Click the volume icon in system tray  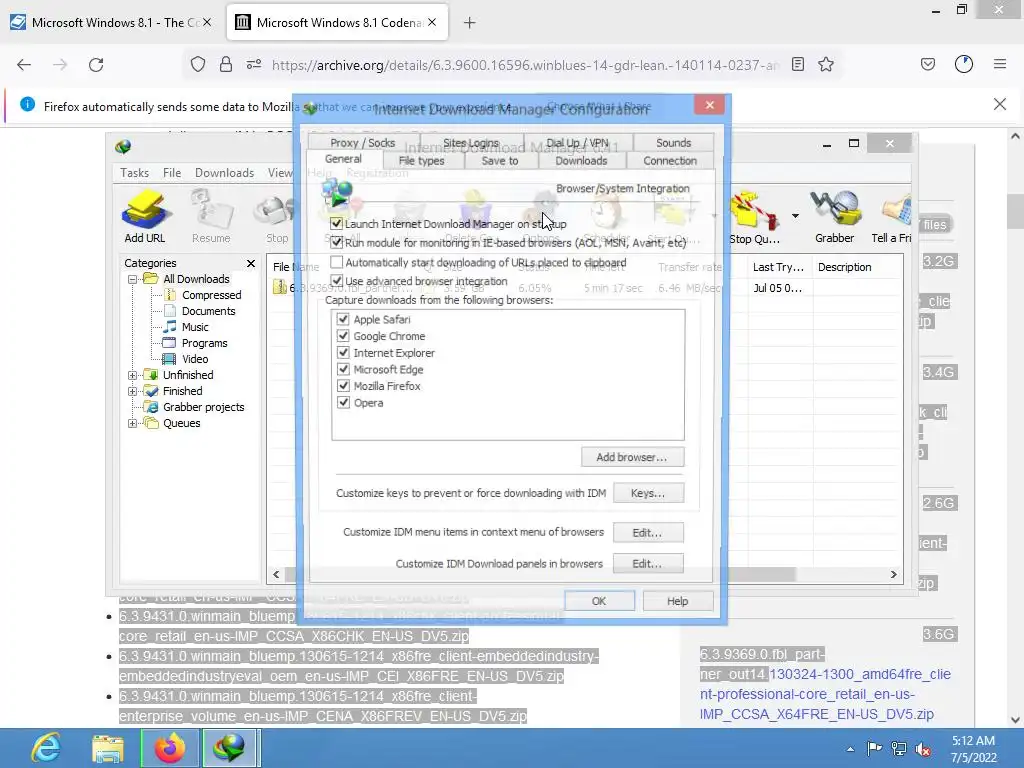[923, 749]
